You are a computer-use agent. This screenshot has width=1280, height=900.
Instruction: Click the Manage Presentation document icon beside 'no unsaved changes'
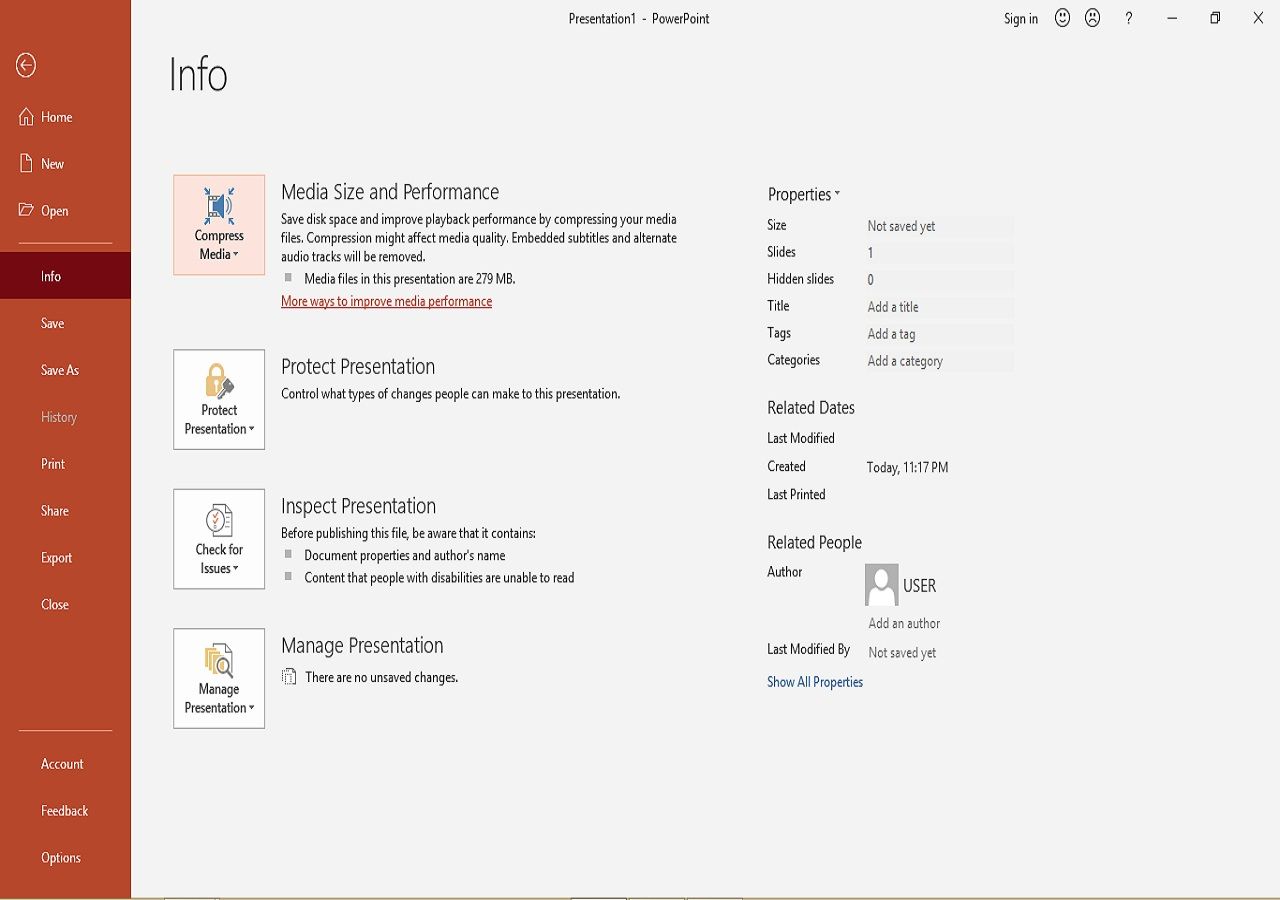[x=289, y=677]
